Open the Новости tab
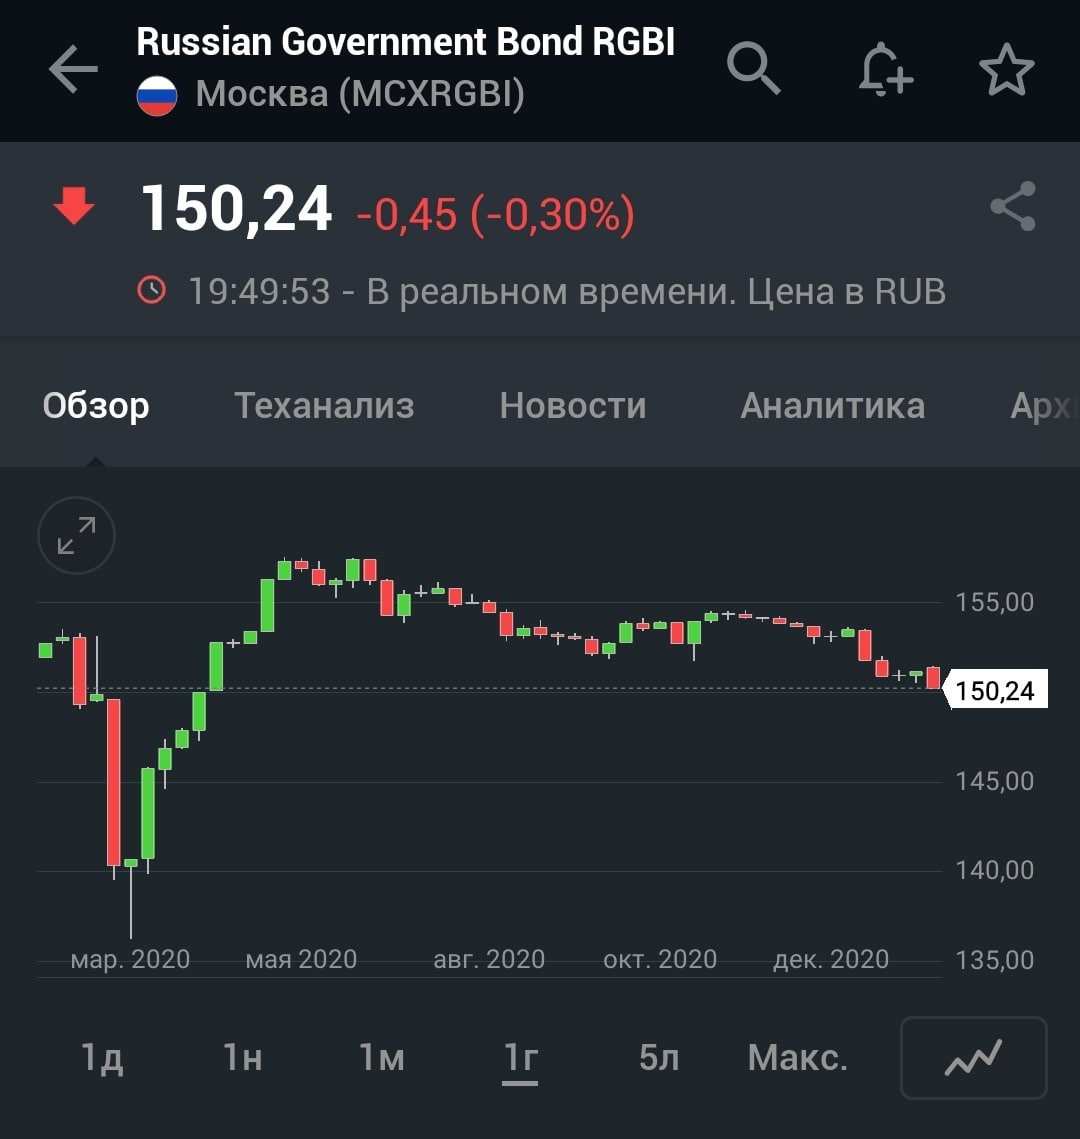Screen dimensions: 1080x1139 [x=573, y=406]
